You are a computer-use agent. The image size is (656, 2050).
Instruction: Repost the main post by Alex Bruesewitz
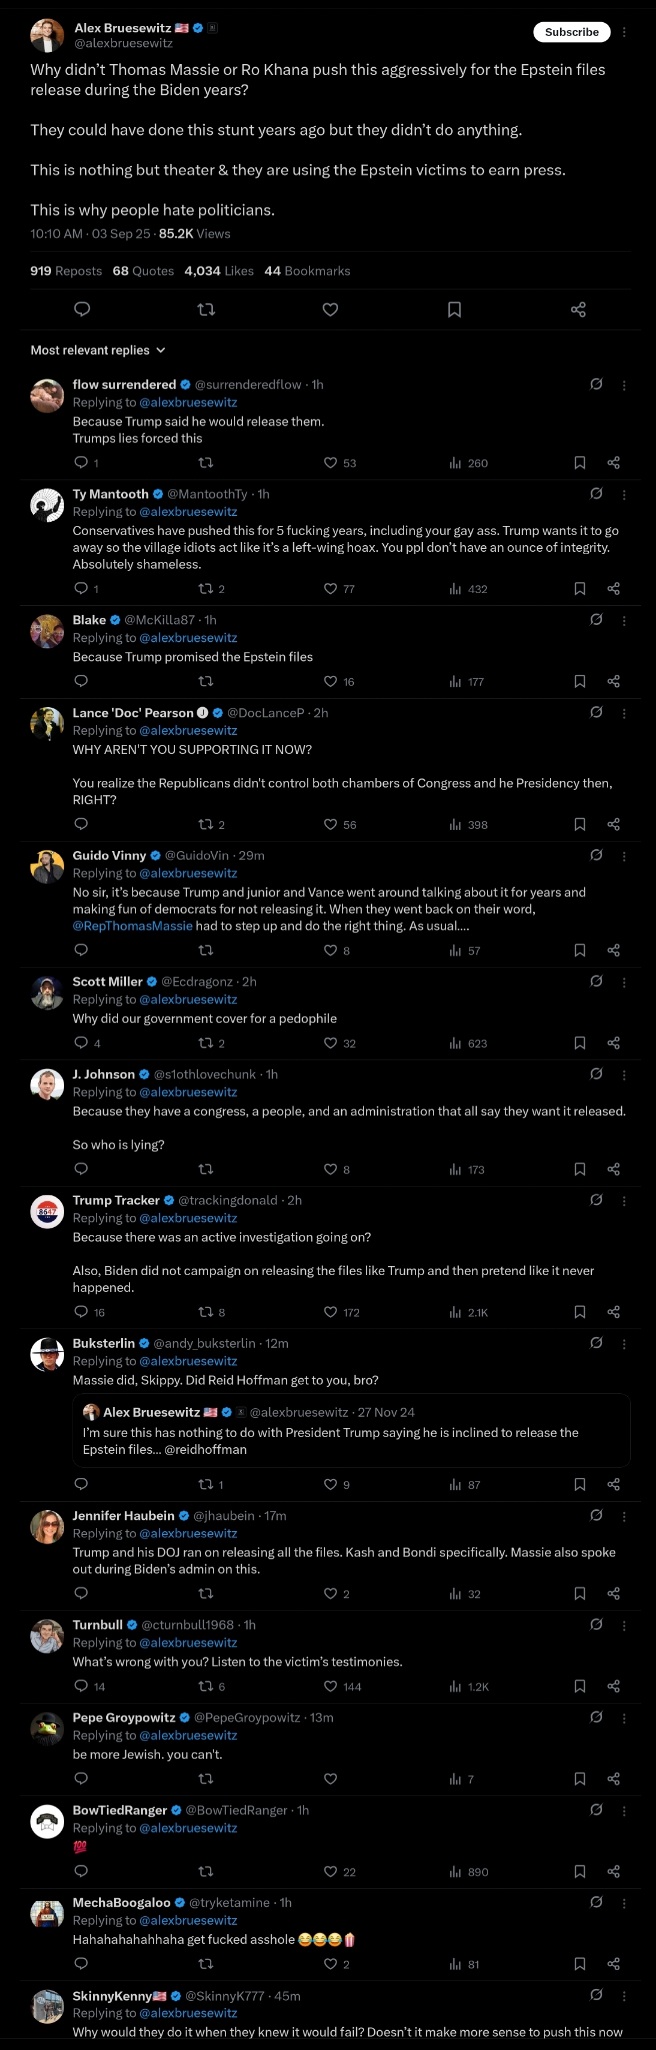pyautogui.click(x=207, y=310)
